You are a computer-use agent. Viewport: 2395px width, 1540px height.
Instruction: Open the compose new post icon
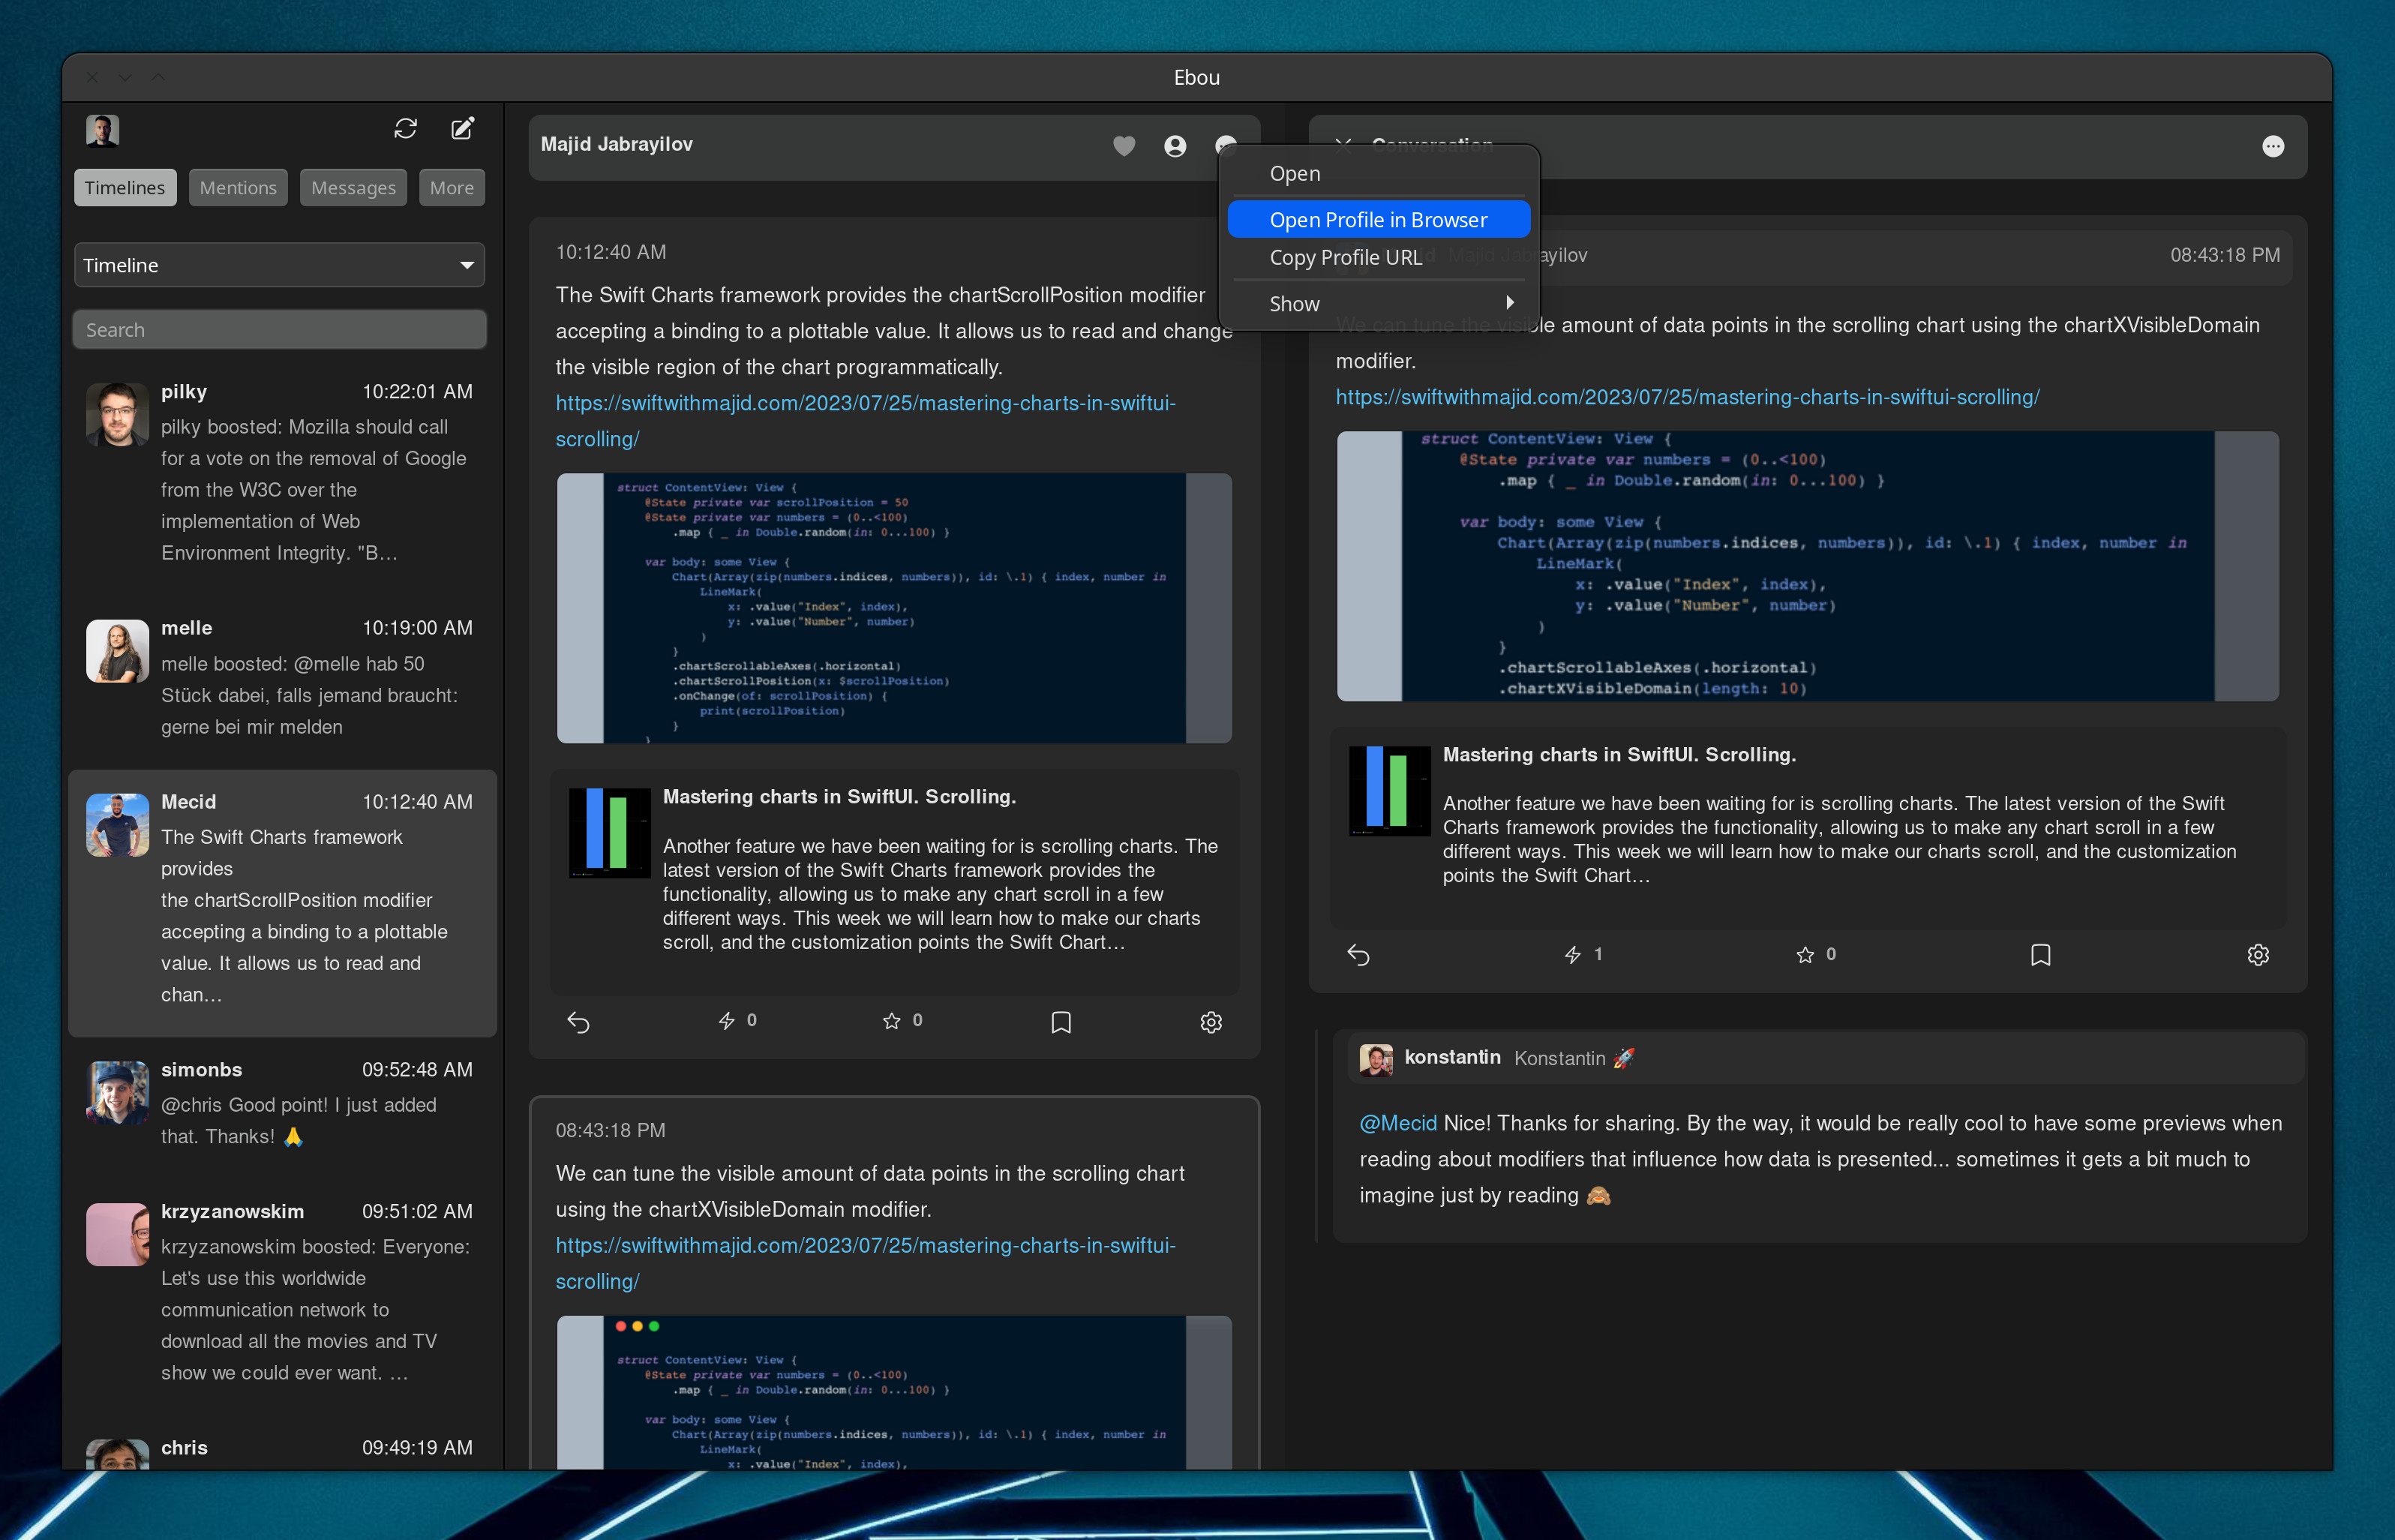pyautogui.click(x=462, y=129)
